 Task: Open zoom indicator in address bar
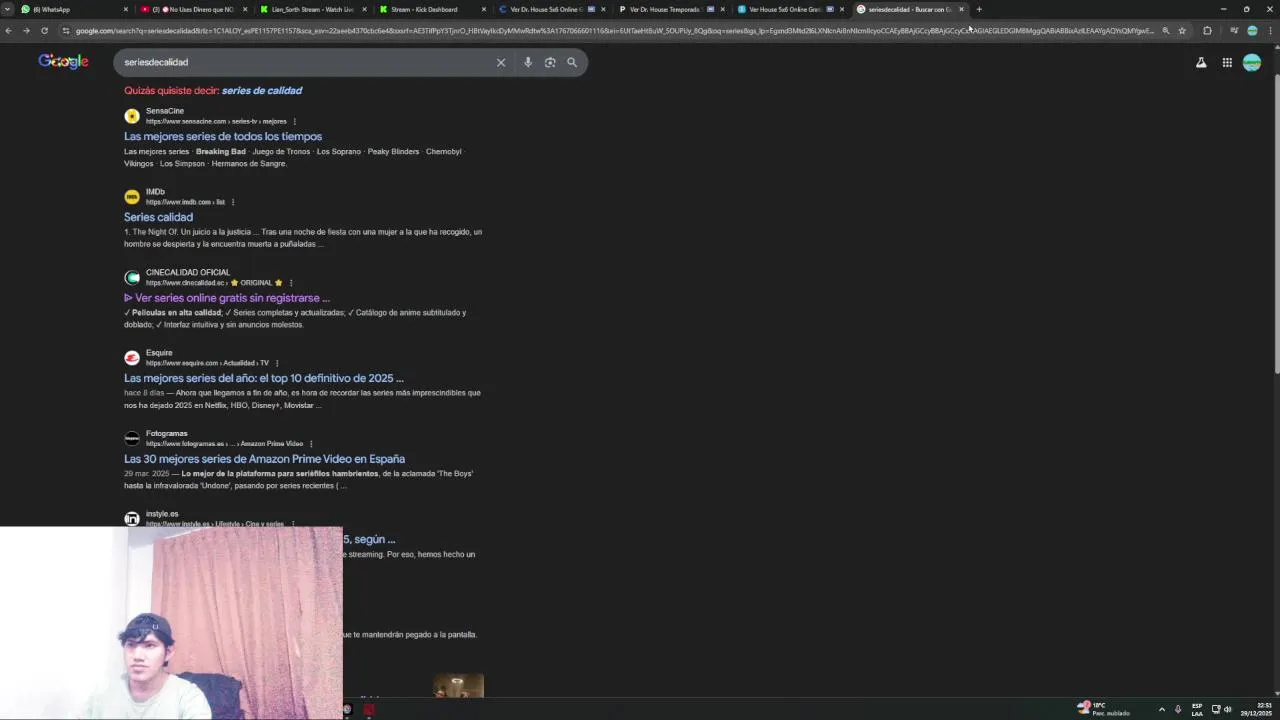click(x=1166, y=30)
